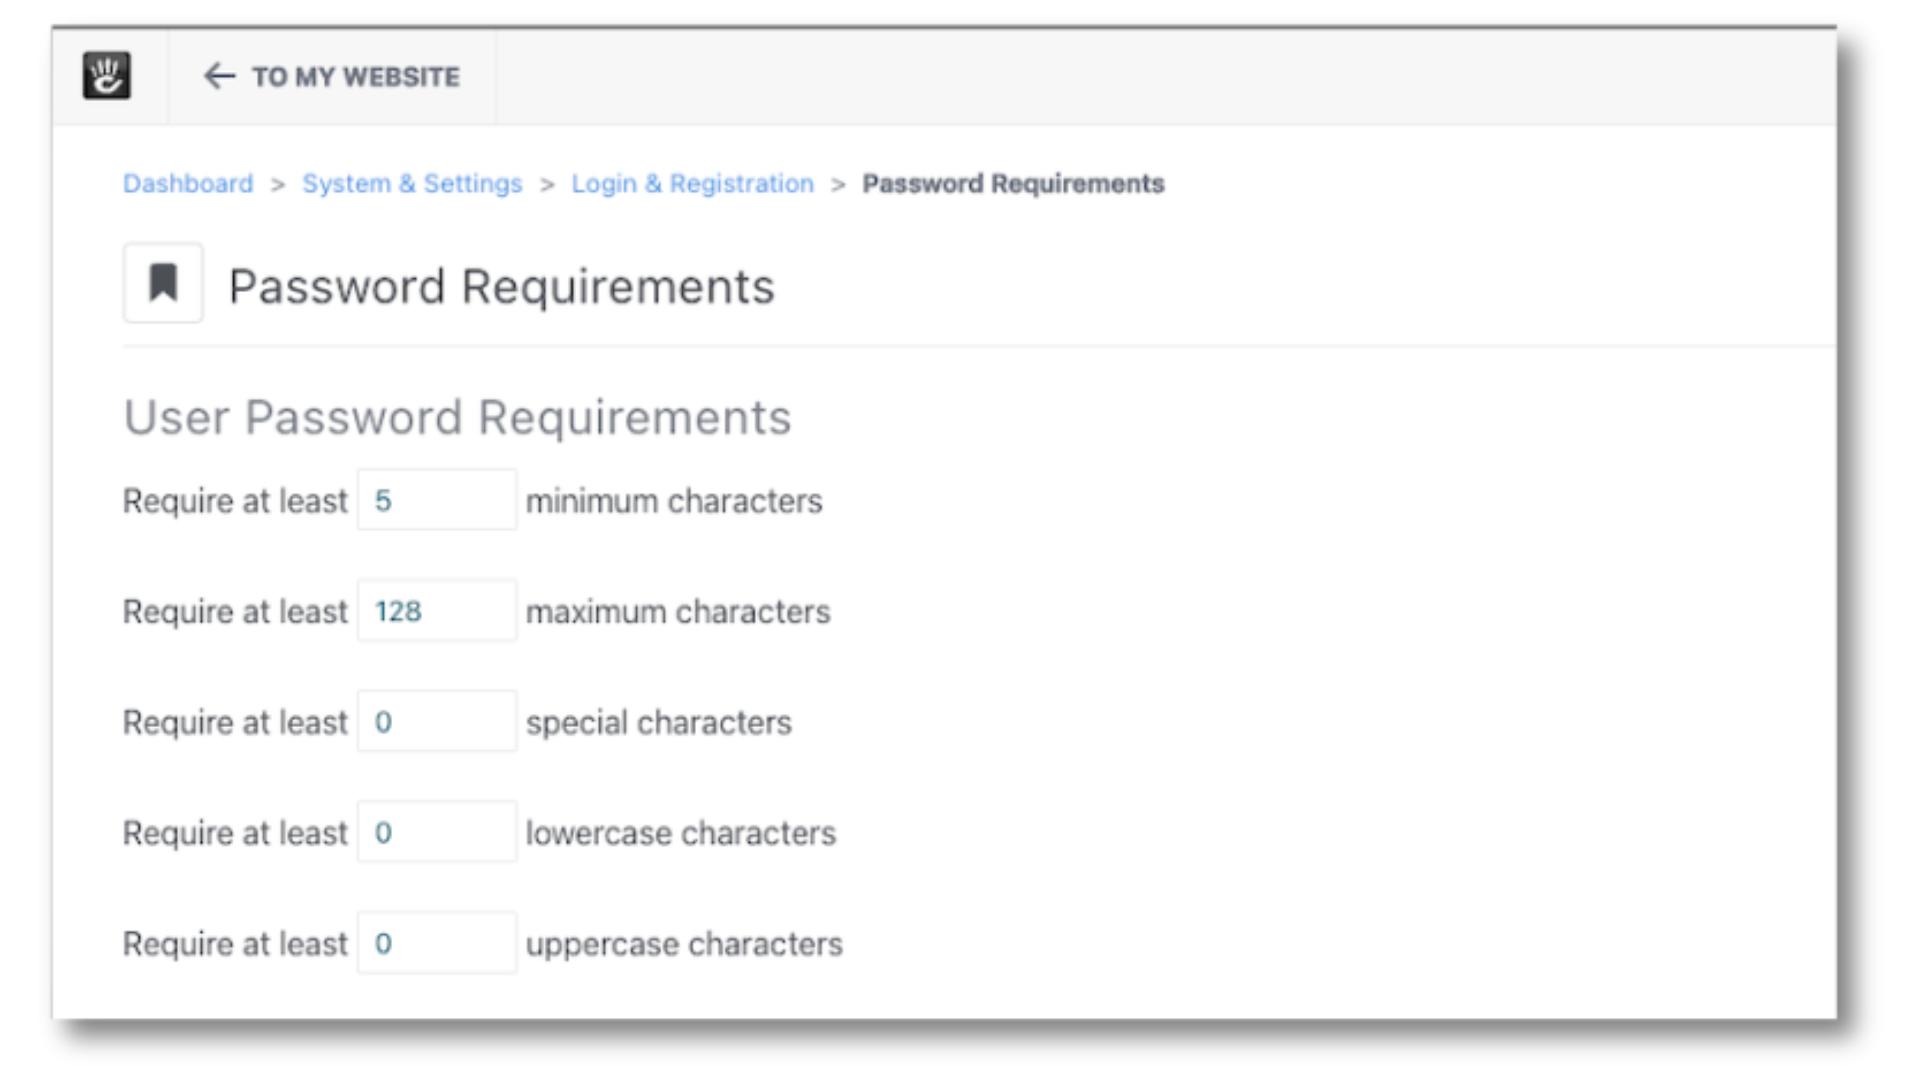This screenshot has height=1080, width=1920.
Task: Click the bookmark icon next to page title
Action: pos(163,287)
